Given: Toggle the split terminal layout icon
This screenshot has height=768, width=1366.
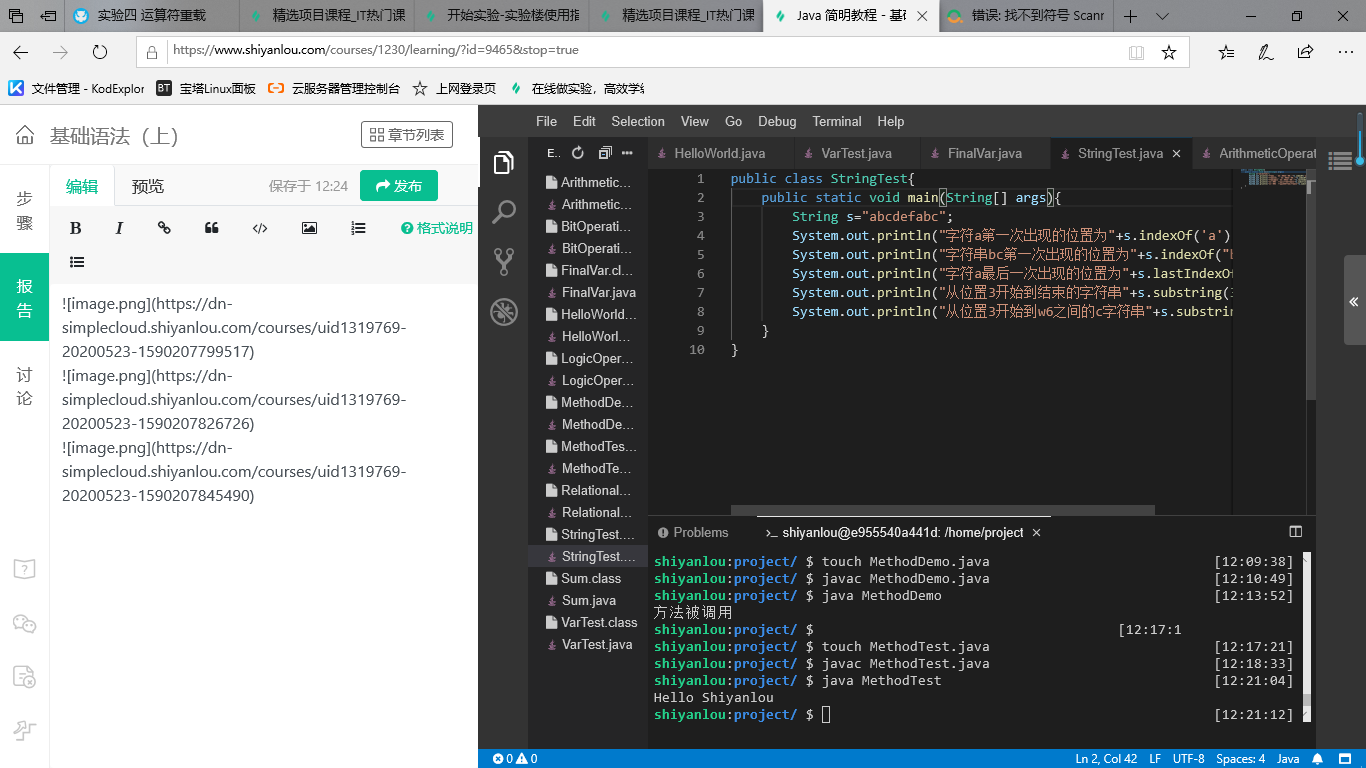Looking at the screenshot, I should [x=1296, y=532].
